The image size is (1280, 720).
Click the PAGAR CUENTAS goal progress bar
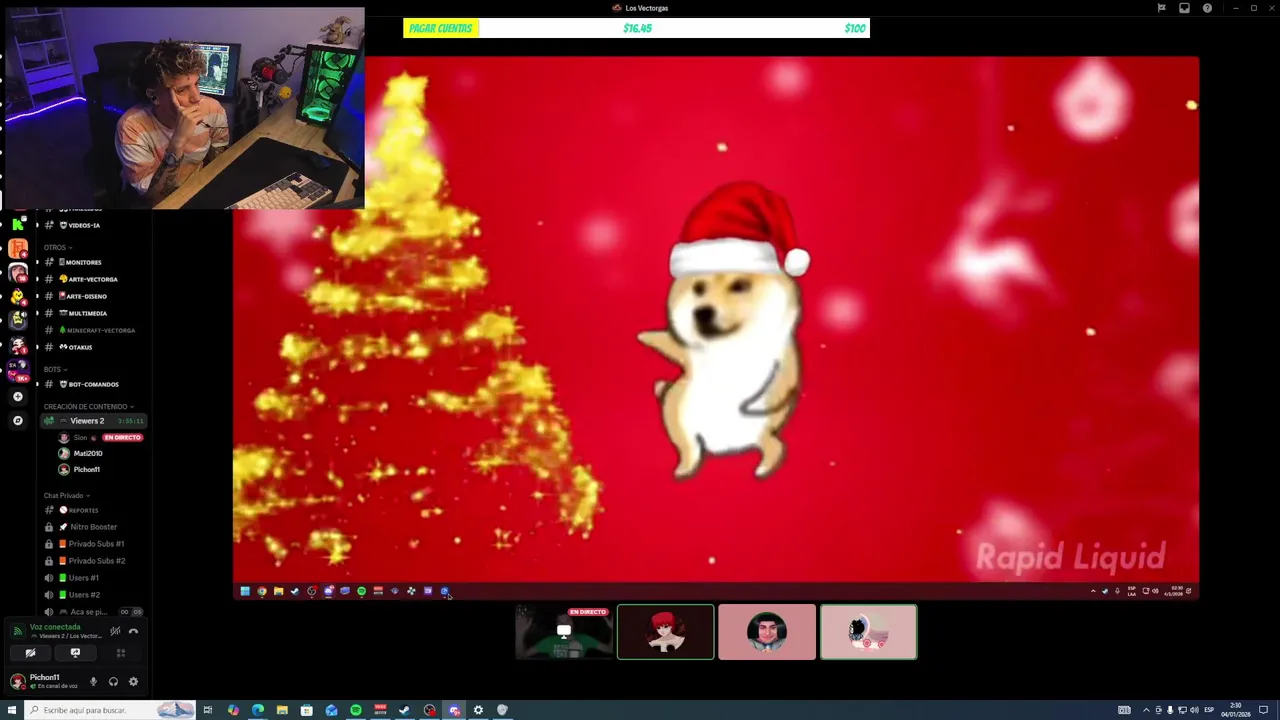(636, 28)
